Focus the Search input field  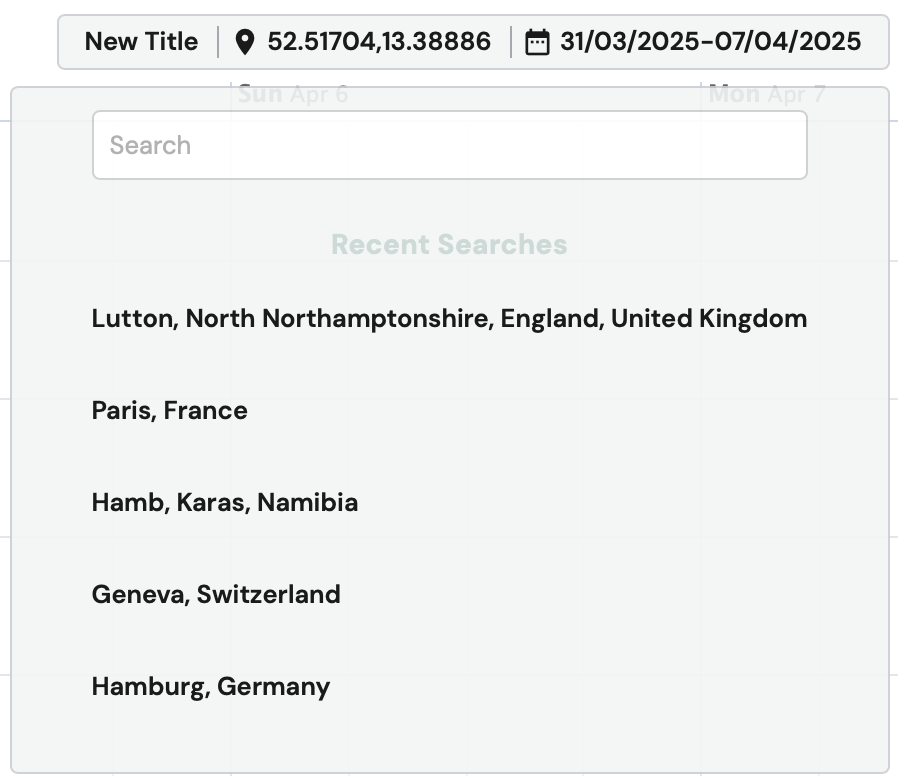[450, 145]
